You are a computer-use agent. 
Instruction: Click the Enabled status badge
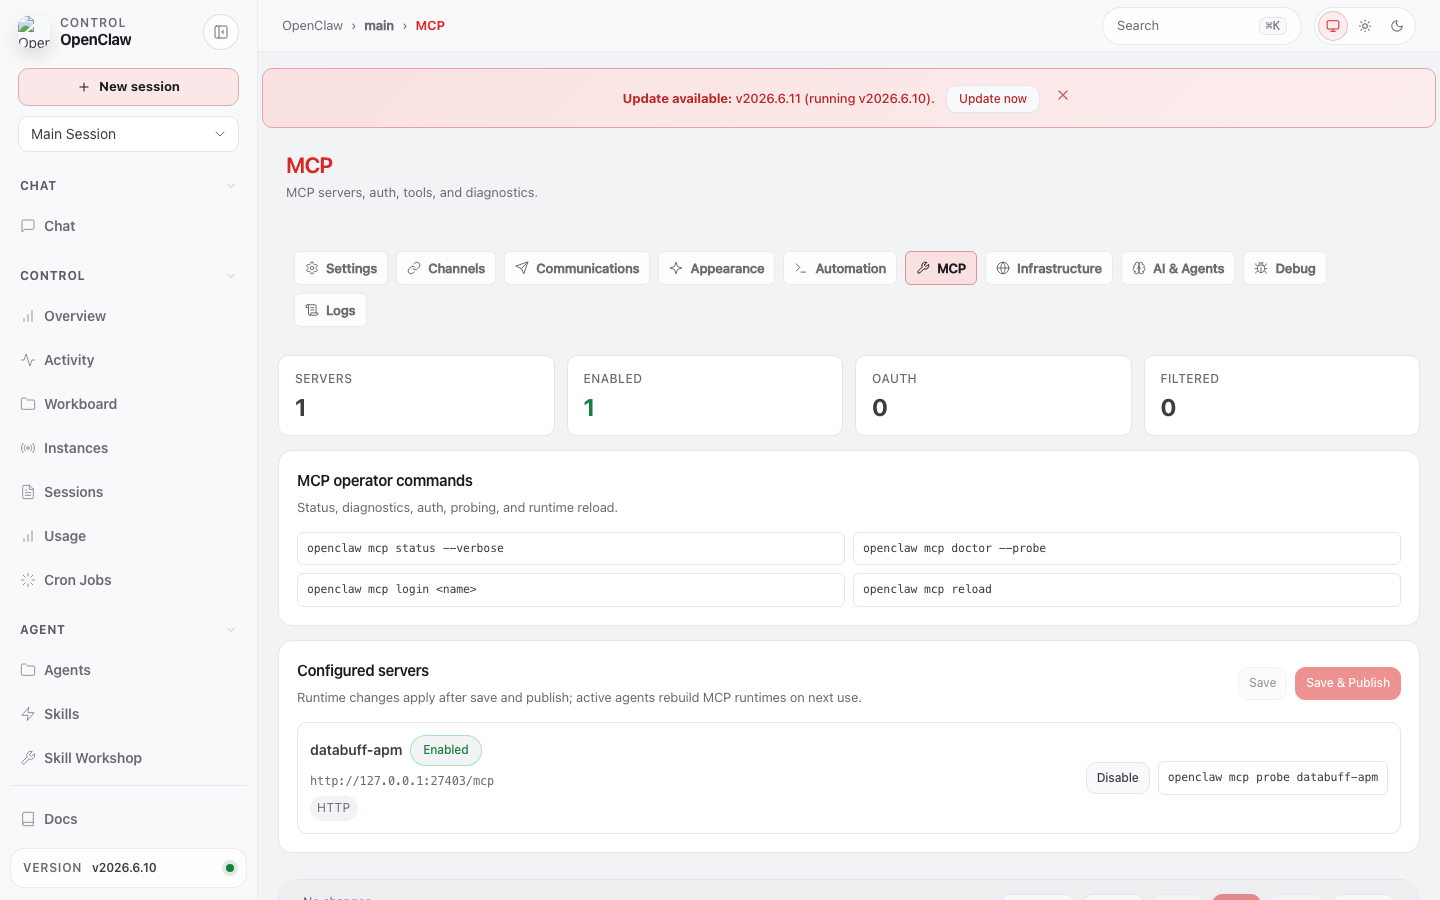point(446,750)
